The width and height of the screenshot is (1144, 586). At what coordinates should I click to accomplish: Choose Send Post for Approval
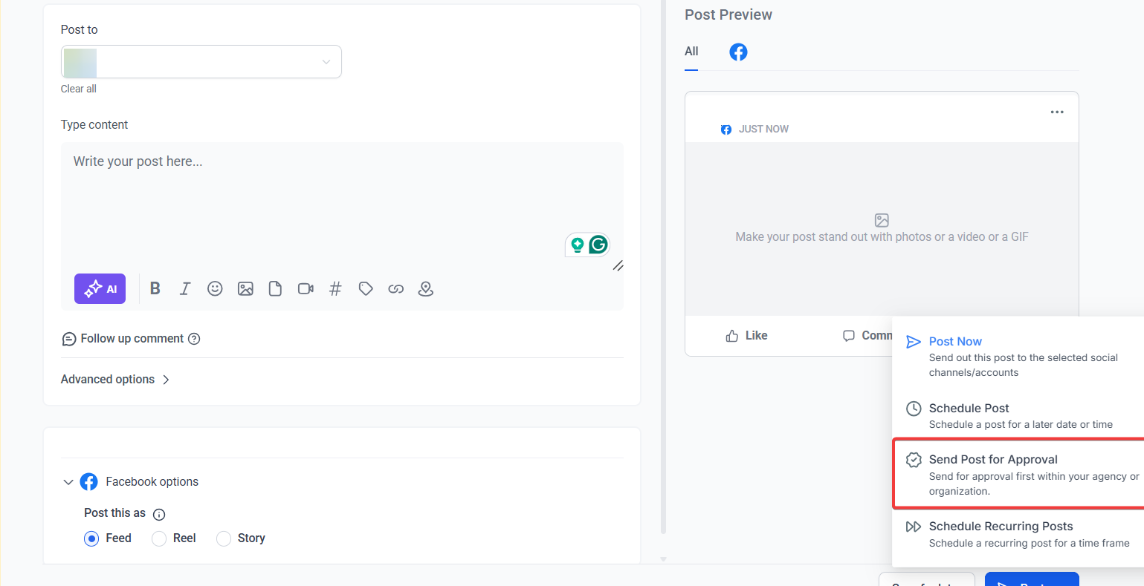(992, 460)
